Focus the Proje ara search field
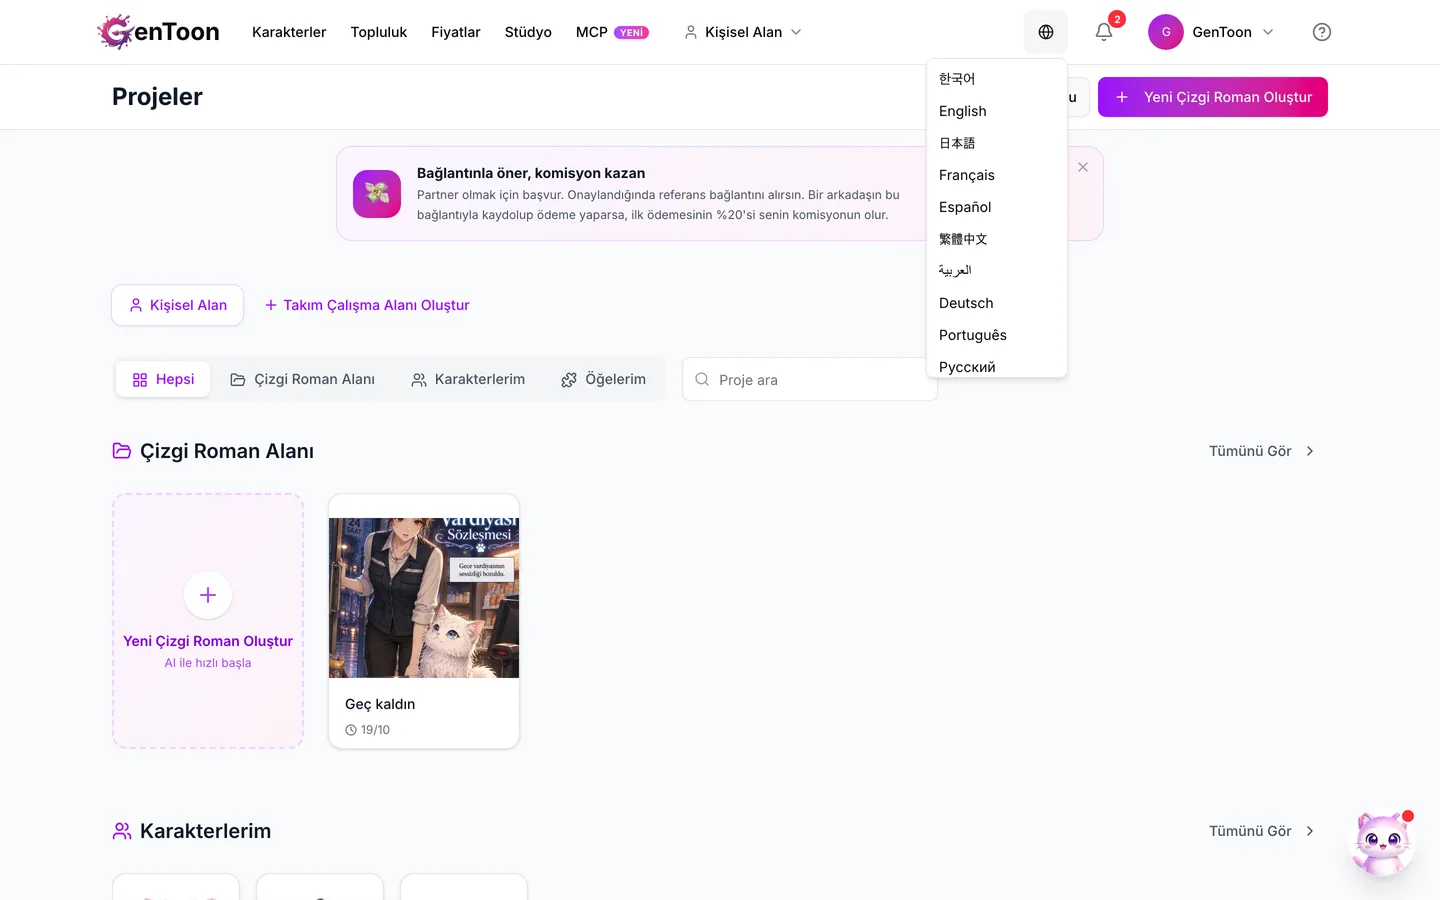The width and height of the screenshot is (1440, 900). click(x=810, y=379)
